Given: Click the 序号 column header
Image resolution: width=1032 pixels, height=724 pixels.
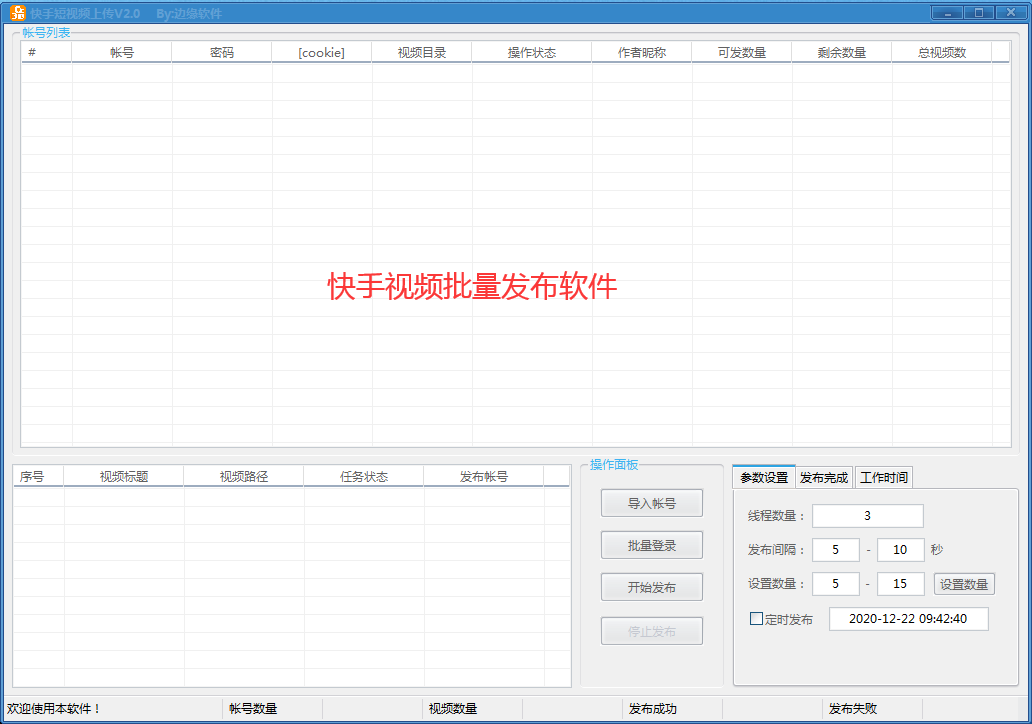Looking at the screenshot, I should (x=38, y=477).
